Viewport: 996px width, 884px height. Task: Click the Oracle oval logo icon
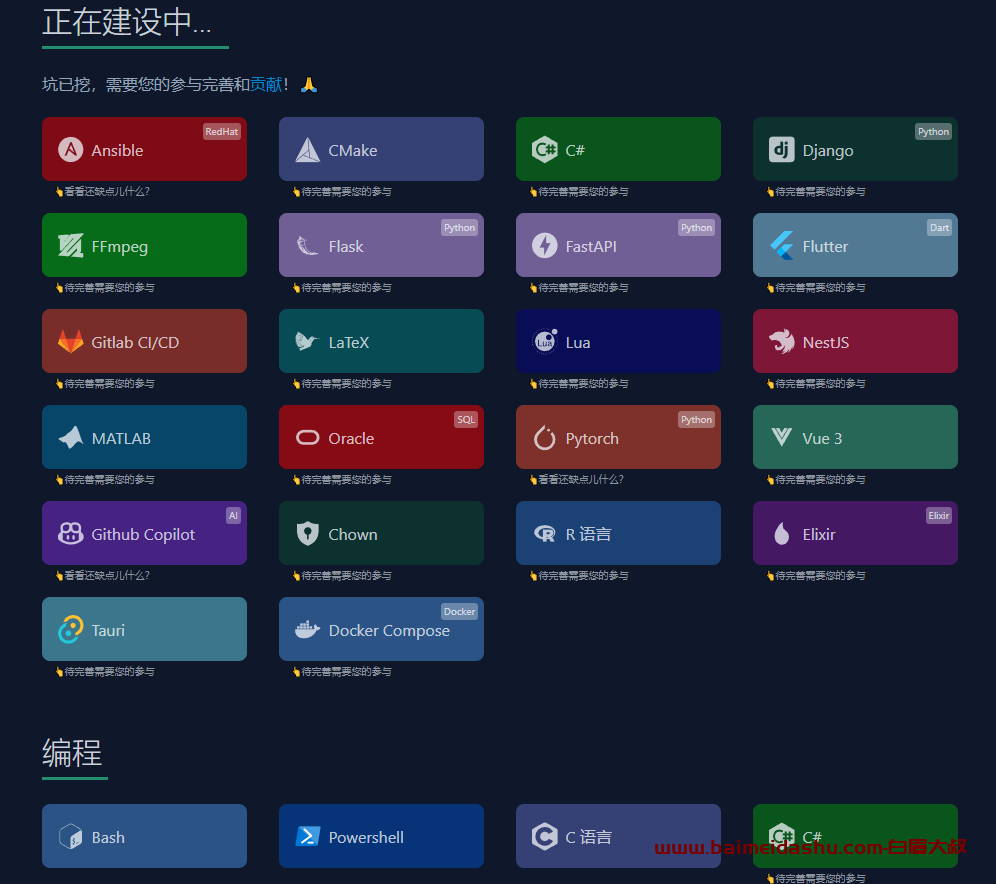(x=307, y=438)
